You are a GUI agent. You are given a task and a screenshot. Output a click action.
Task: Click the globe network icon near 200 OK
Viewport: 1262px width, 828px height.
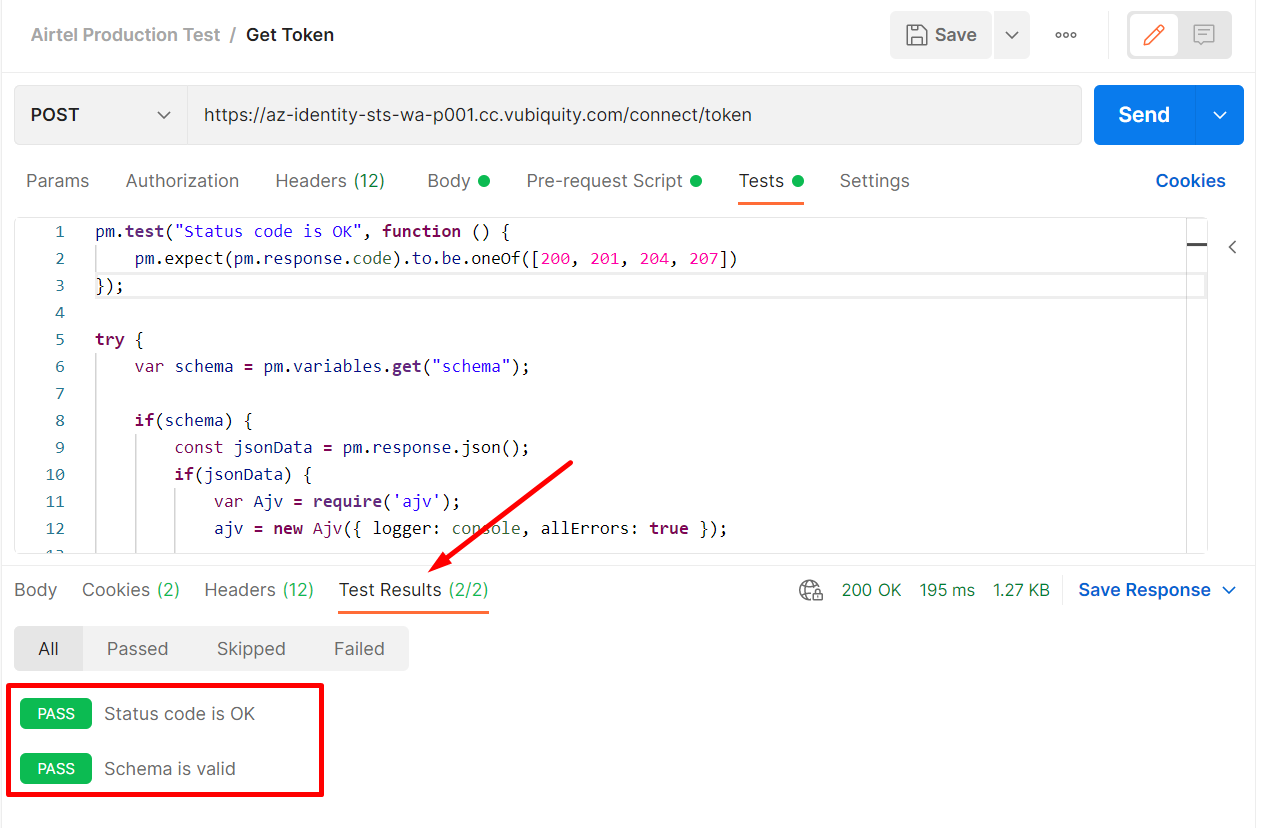(x=811, y=590)
